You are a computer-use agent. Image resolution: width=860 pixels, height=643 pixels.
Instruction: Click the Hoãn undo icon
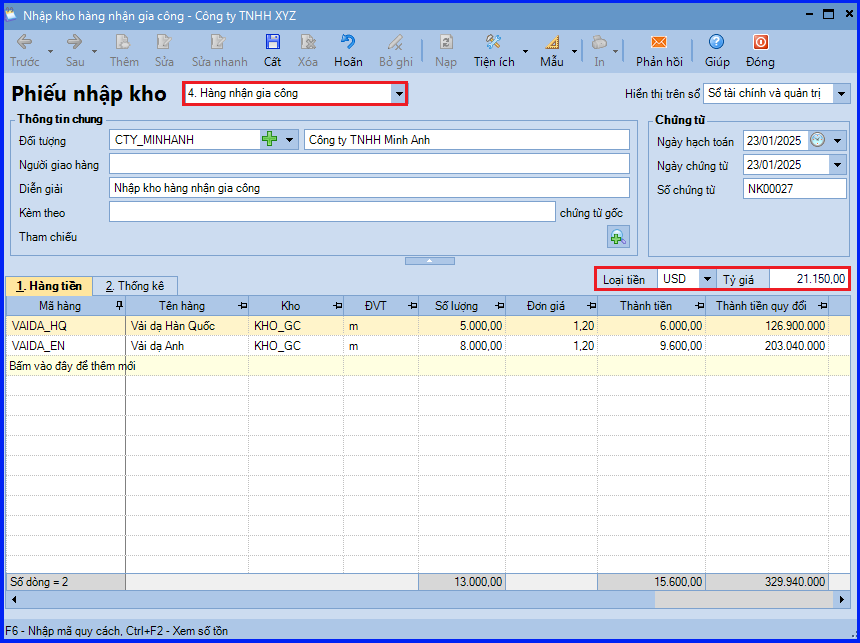point(348,42)
